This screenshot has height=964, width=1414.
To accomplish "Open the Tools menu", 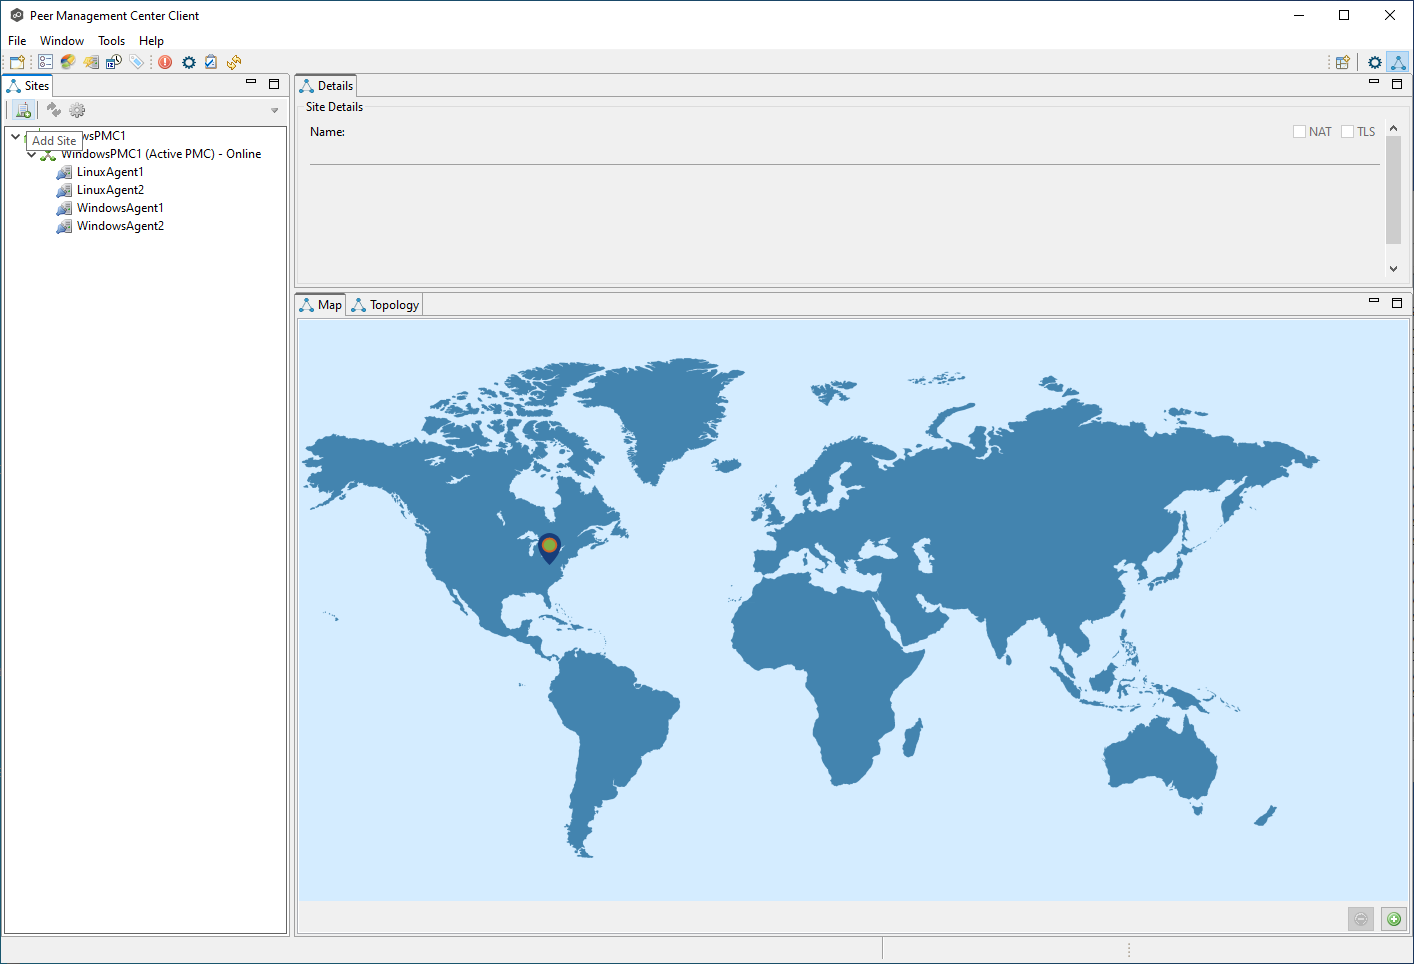I will 111,41.
